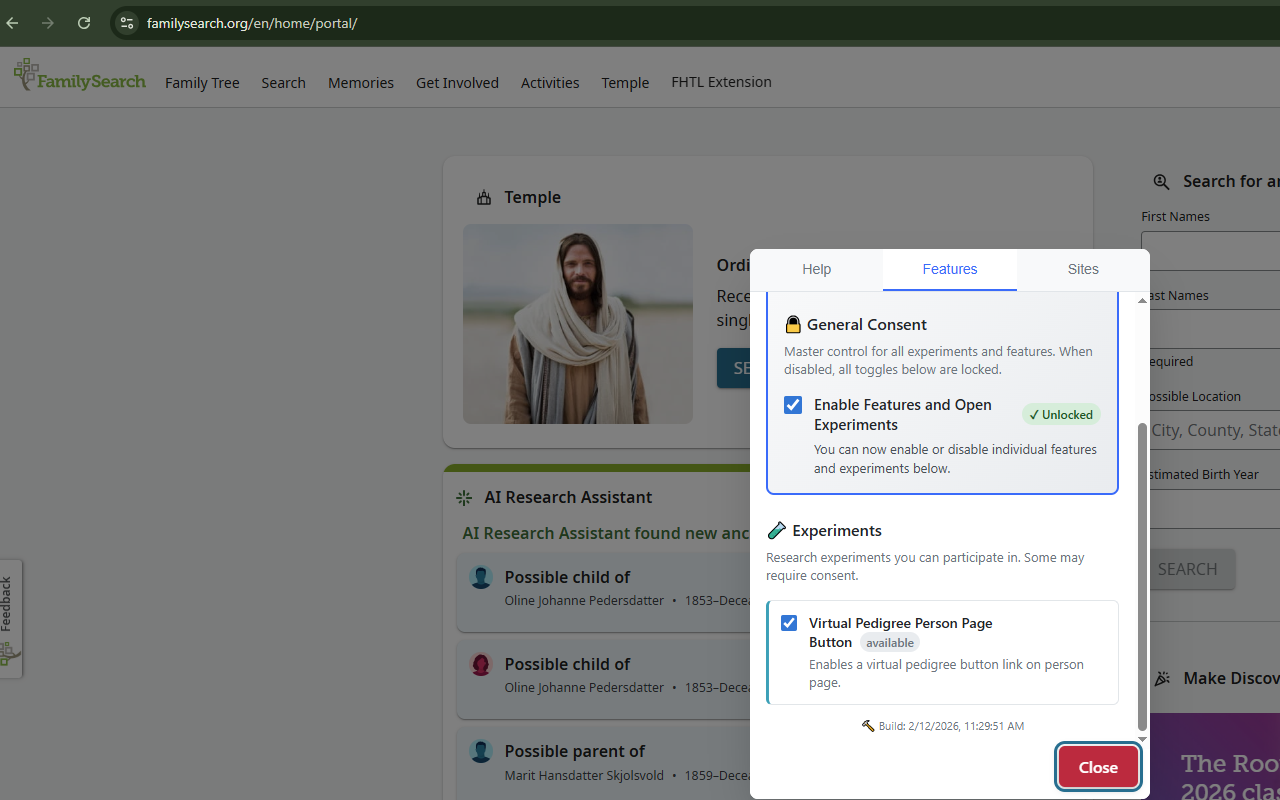This screenshot has width=1280, height=800.
Task: Click the General Consent lock icon
Action: [x=793, y=324]
